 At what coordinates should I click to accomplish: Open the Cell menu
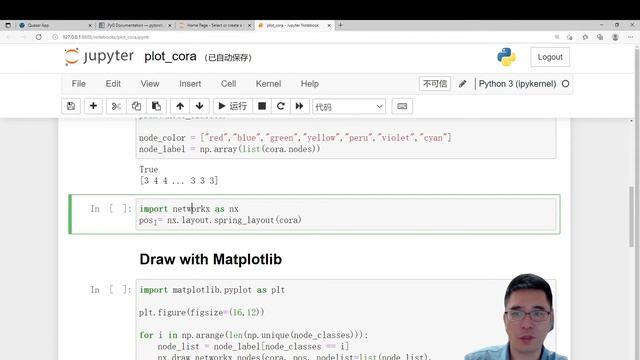coord(228,84)
